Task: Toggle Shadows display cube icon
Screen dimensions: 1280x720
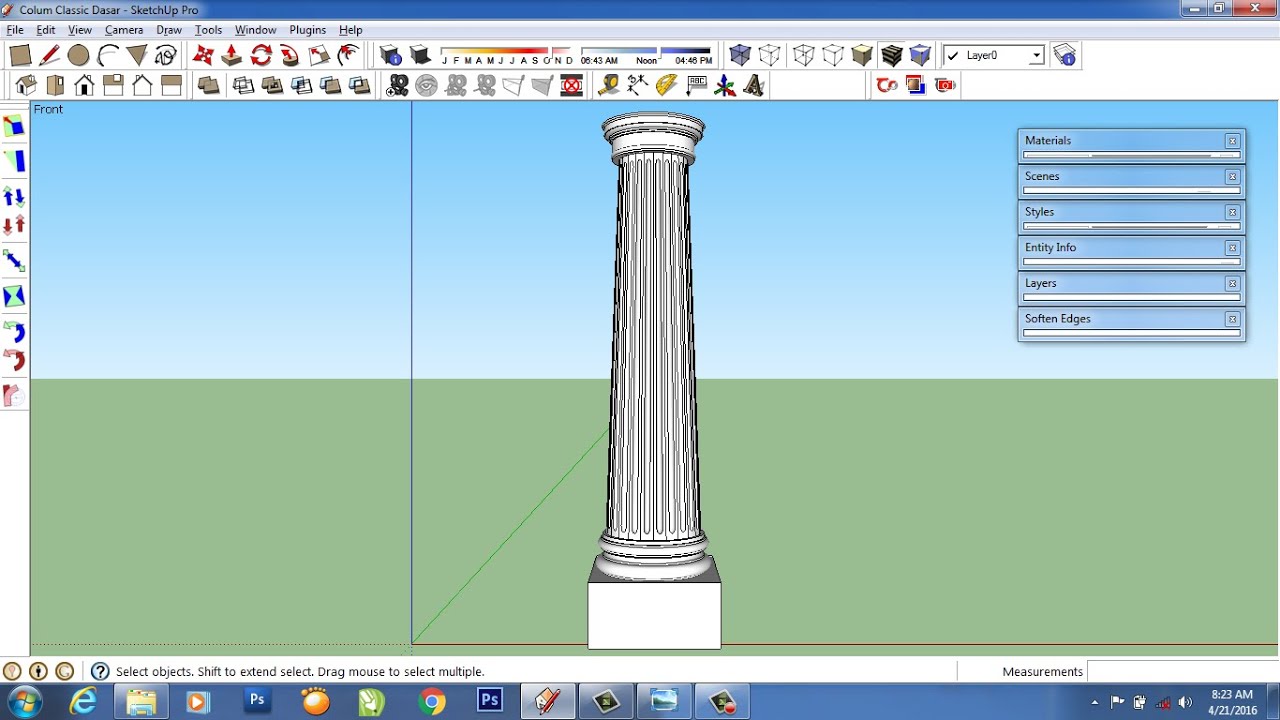Action: click(420, 56)
